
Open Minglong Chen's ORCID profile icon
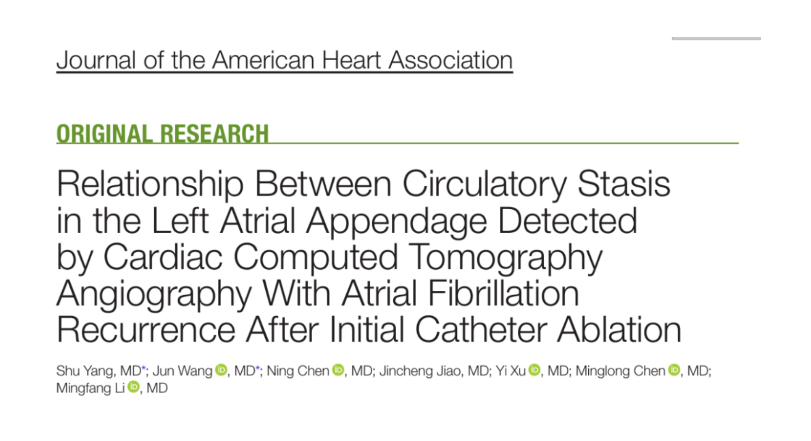tap(674, 371)
